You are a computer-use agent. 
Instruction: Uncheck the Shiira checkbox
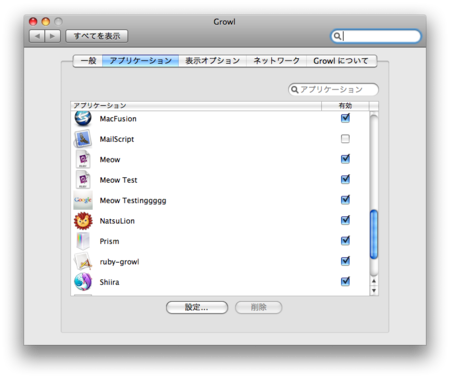coord(345,281)
